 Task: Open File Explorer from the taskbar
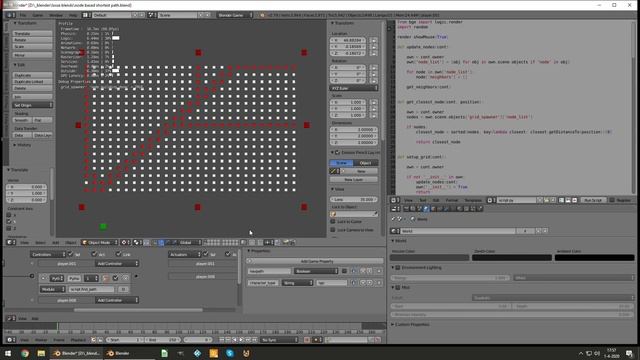41,353
